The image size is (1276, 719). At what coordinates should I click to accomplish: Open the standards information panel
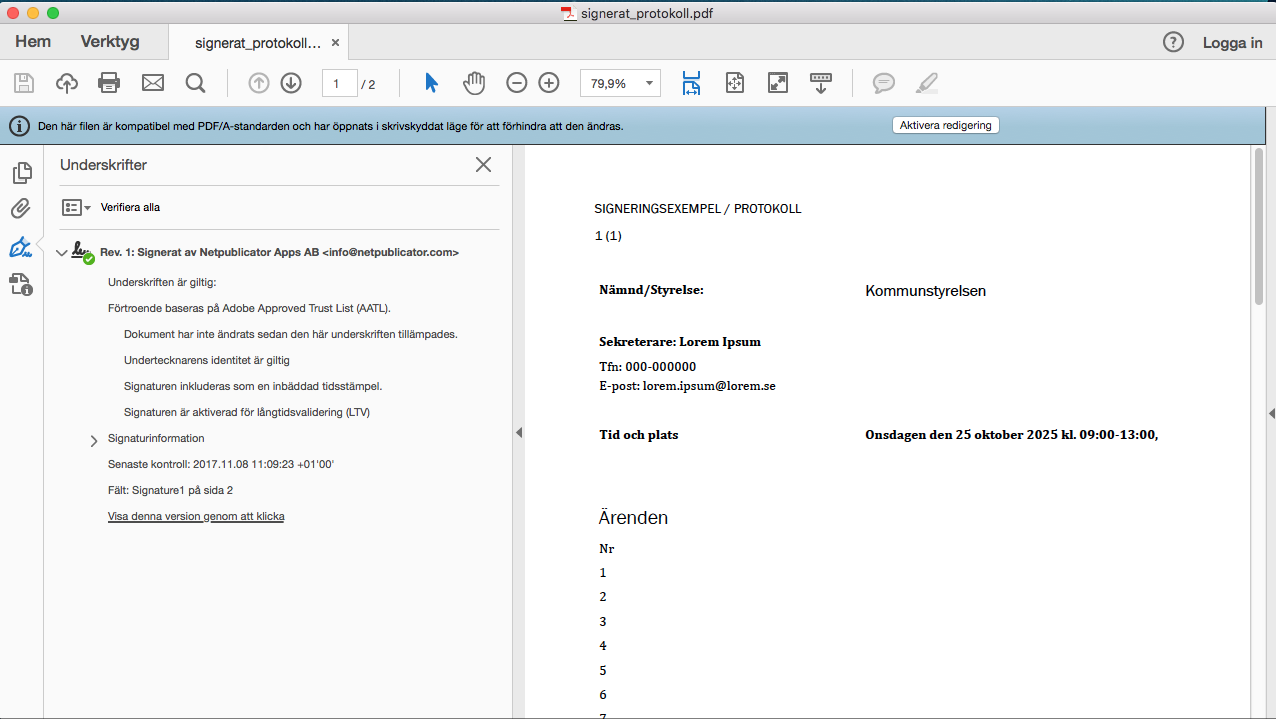pos(21,284)
